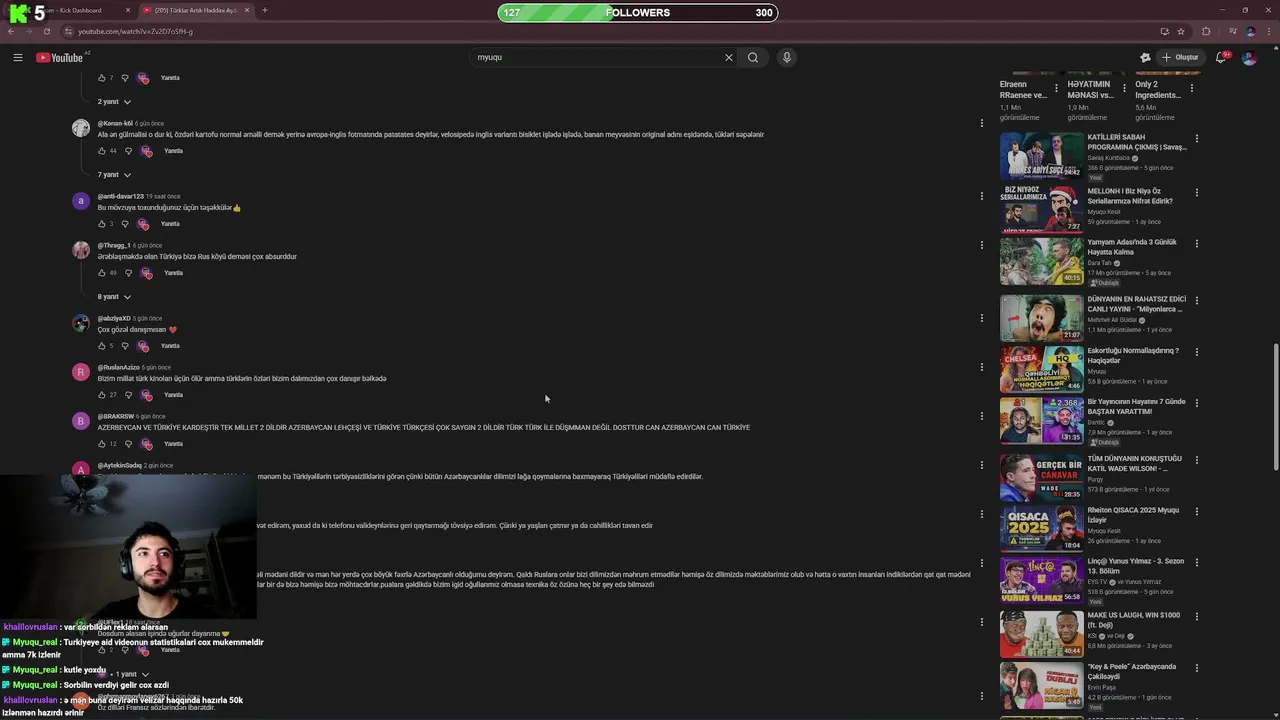Bookmark this page with the star icon
The image size is (1280, 720).
tap(1181, 31)
